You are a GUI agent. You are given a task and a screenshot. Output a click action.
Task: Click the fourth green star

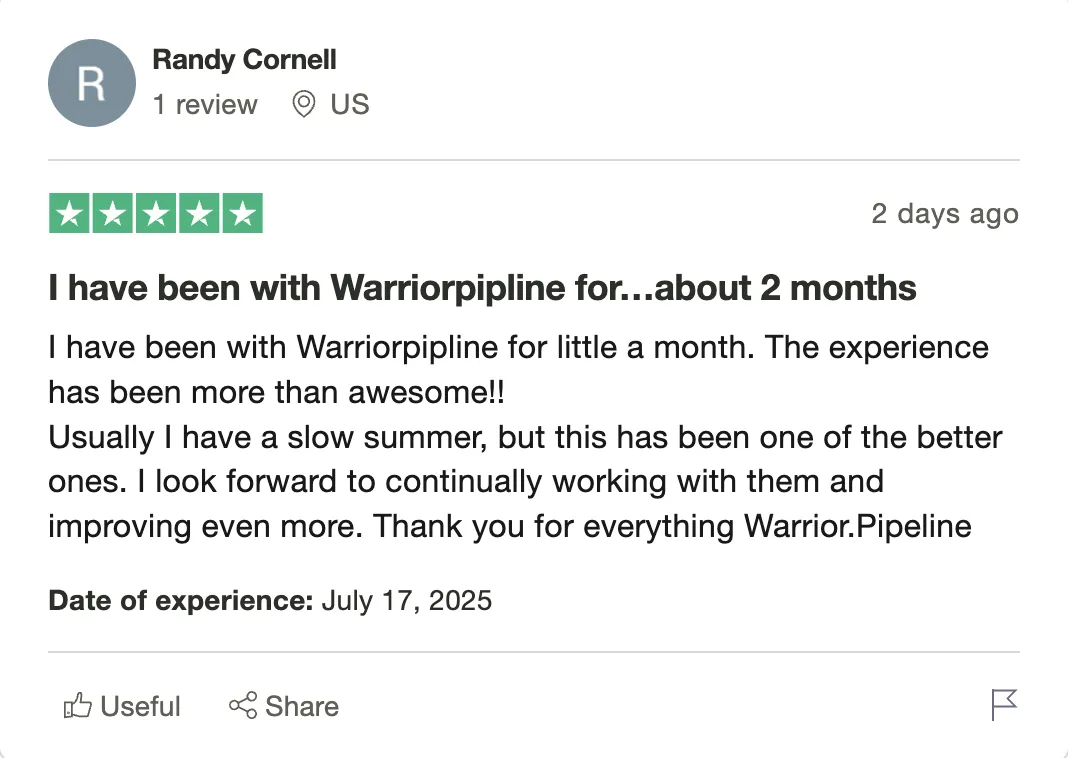[x=199, y=213]
